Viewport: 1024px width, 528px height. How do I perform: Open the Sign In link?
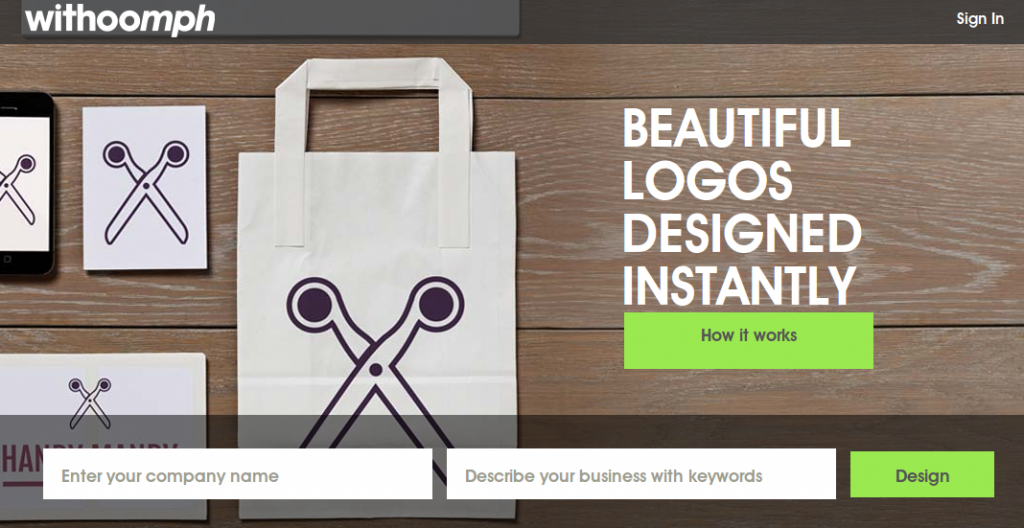(980, 19)
